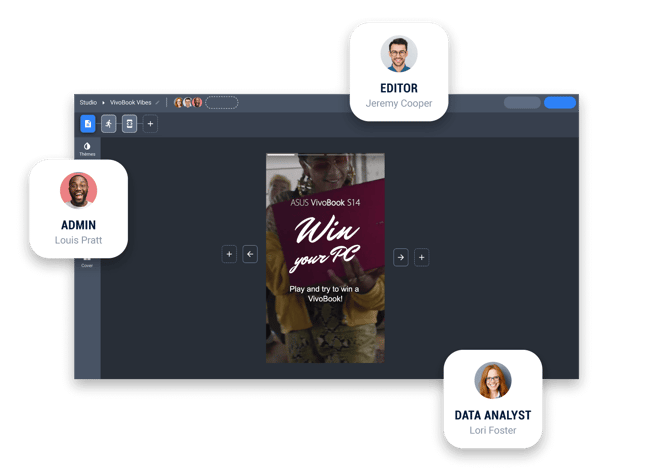Open the Data Analyst Lori Foster card
The image size is (653, 473).
tap(493, 398)
